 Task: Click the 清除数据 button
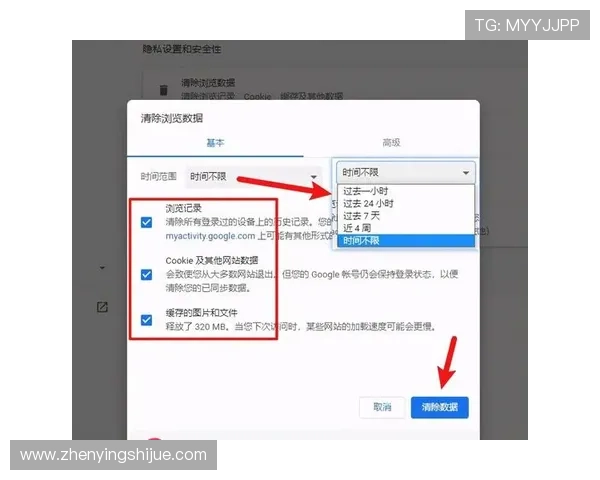click(x=440, y=407)
